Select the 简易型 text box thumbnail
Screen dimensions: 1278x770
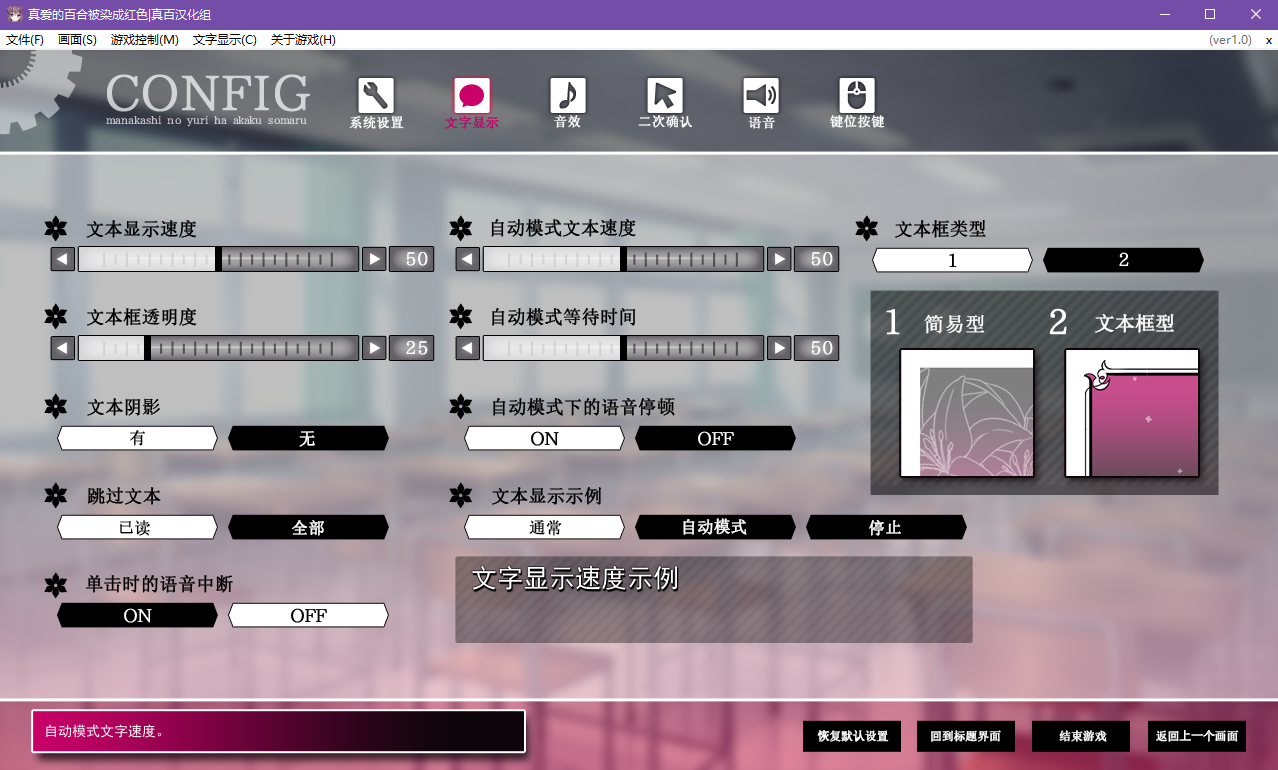tap(967, 413)
